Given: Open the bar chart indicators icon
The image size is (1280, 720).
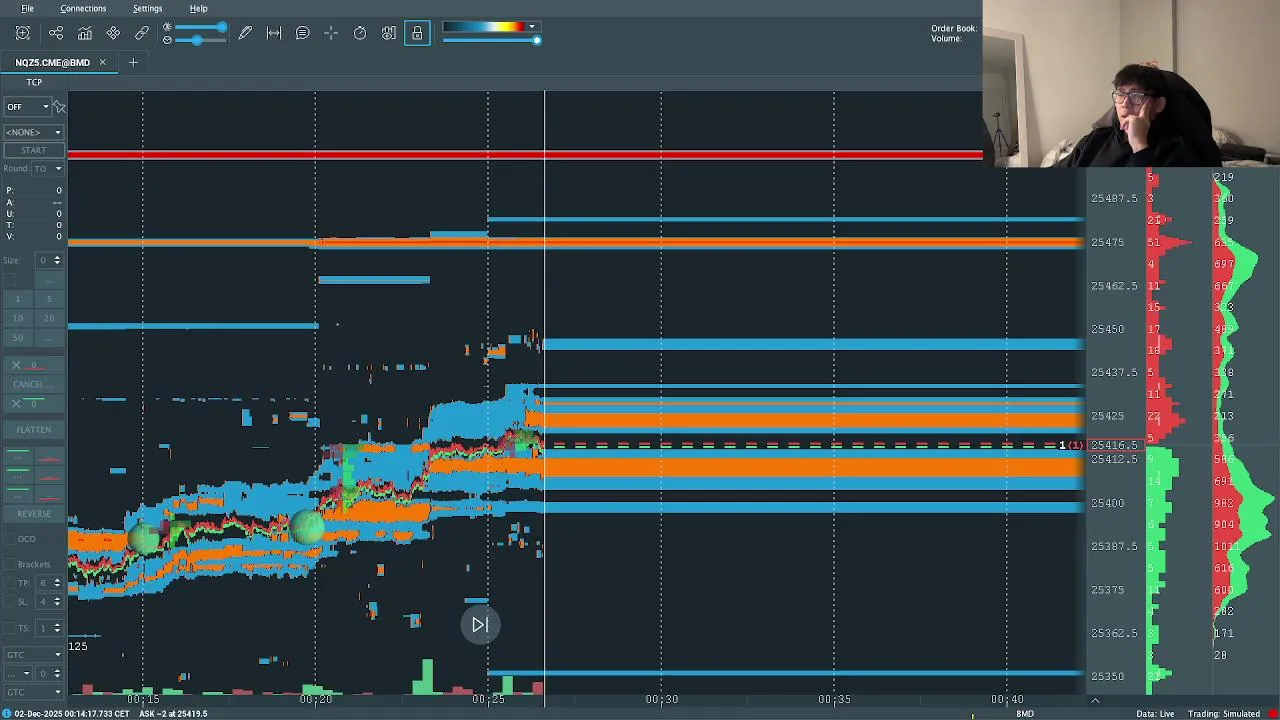Looking at the screenshot, I should pyautogui.click(x=85, y=33).
